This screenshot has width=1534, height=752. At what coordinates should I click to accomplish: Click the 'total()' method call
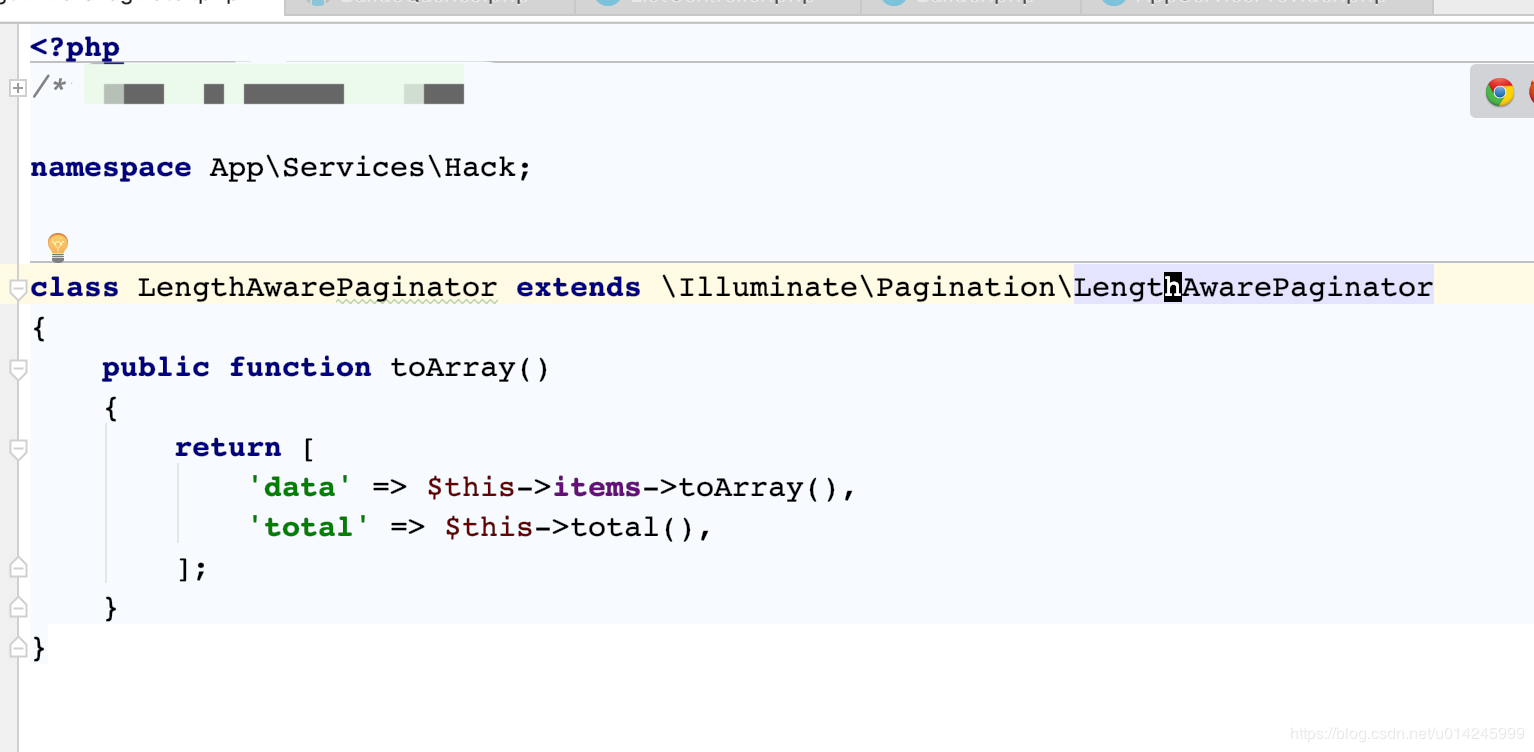click(x=632, y=528)
